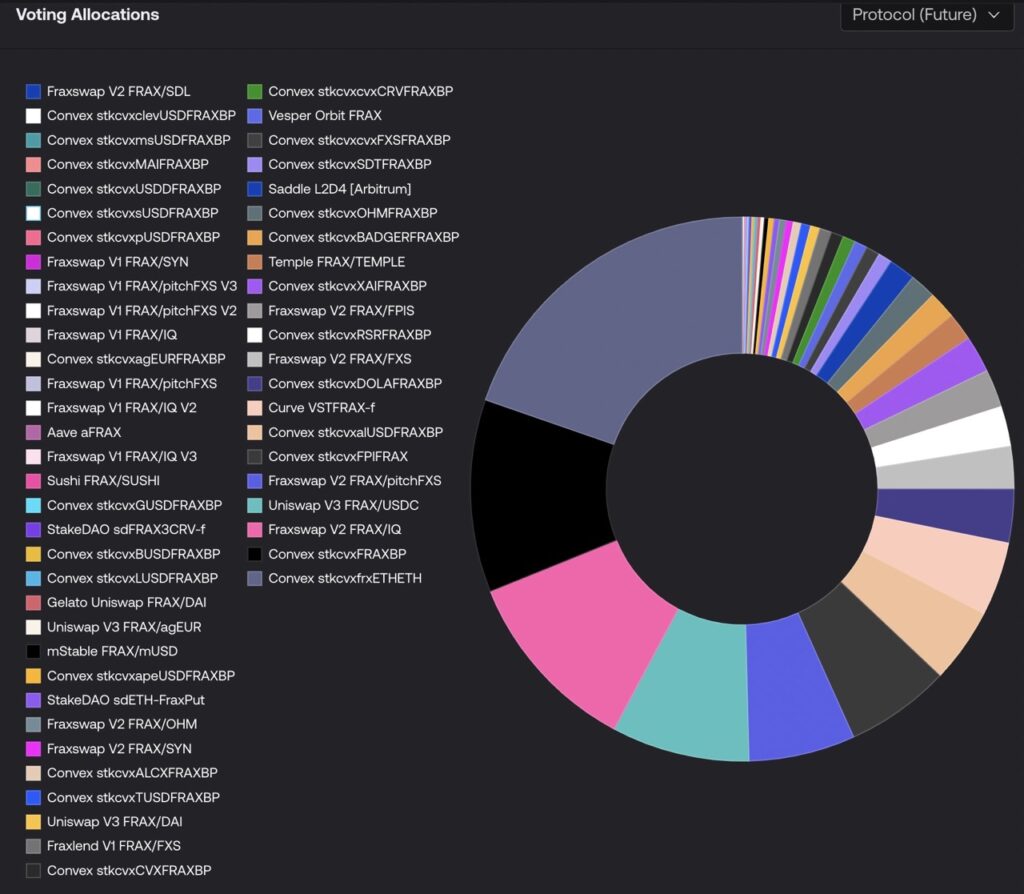Click the Convex stkcvxfrxETHETH legend swatch
Image resolution: width=1024 pixels, height=894 pixels.
[255, 579]
